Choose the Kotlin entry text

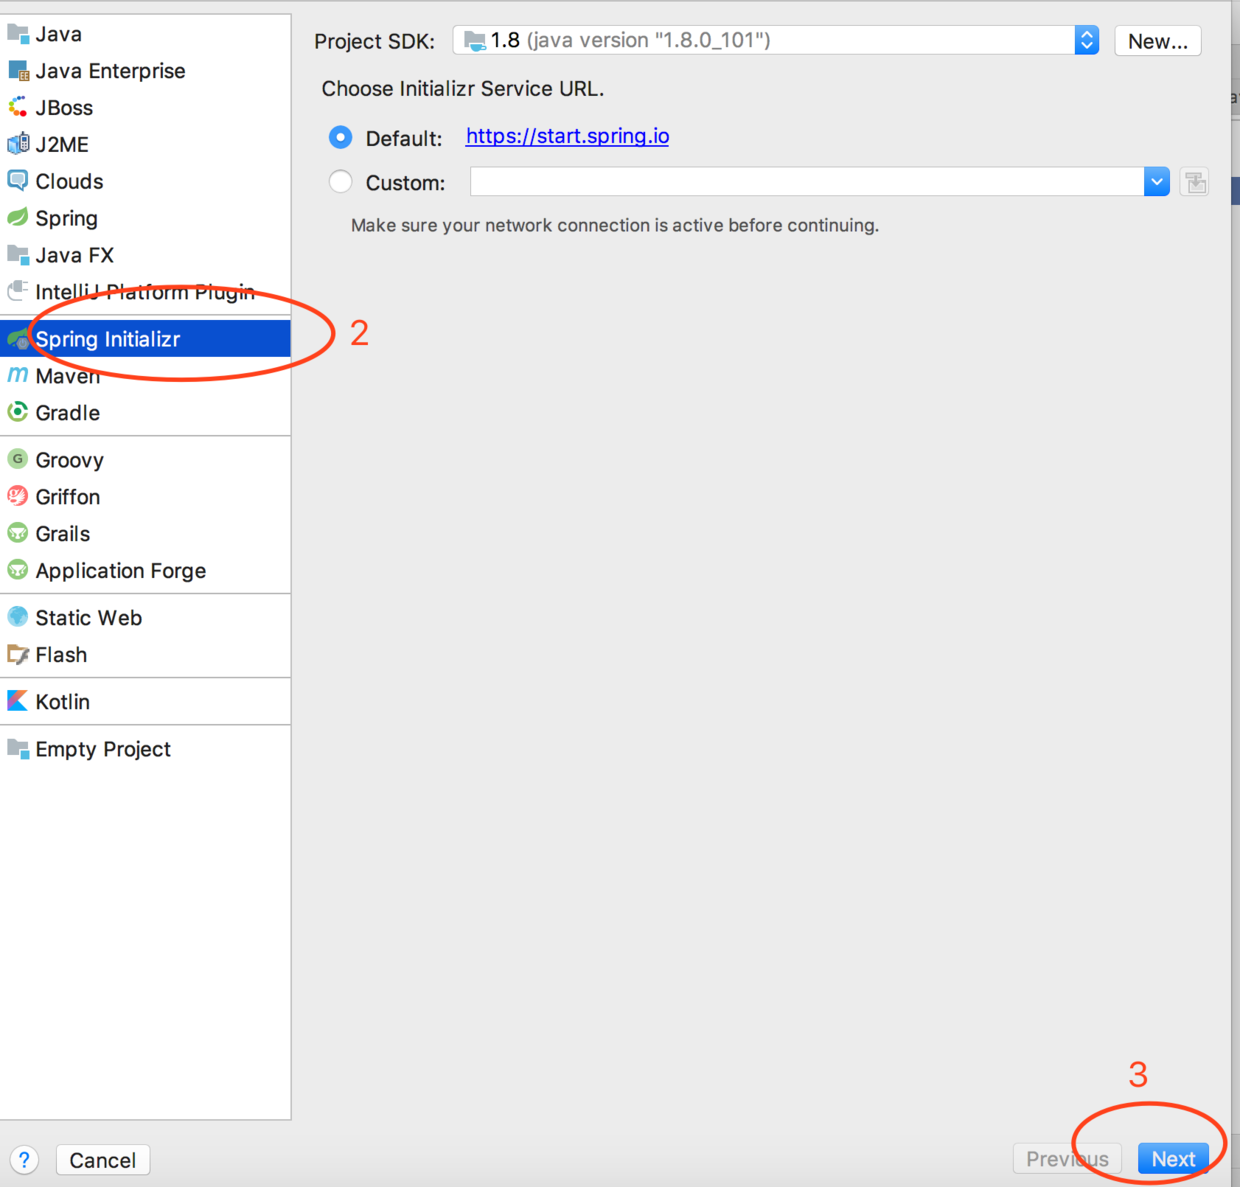pyautogui.click(x=63, y=702)
